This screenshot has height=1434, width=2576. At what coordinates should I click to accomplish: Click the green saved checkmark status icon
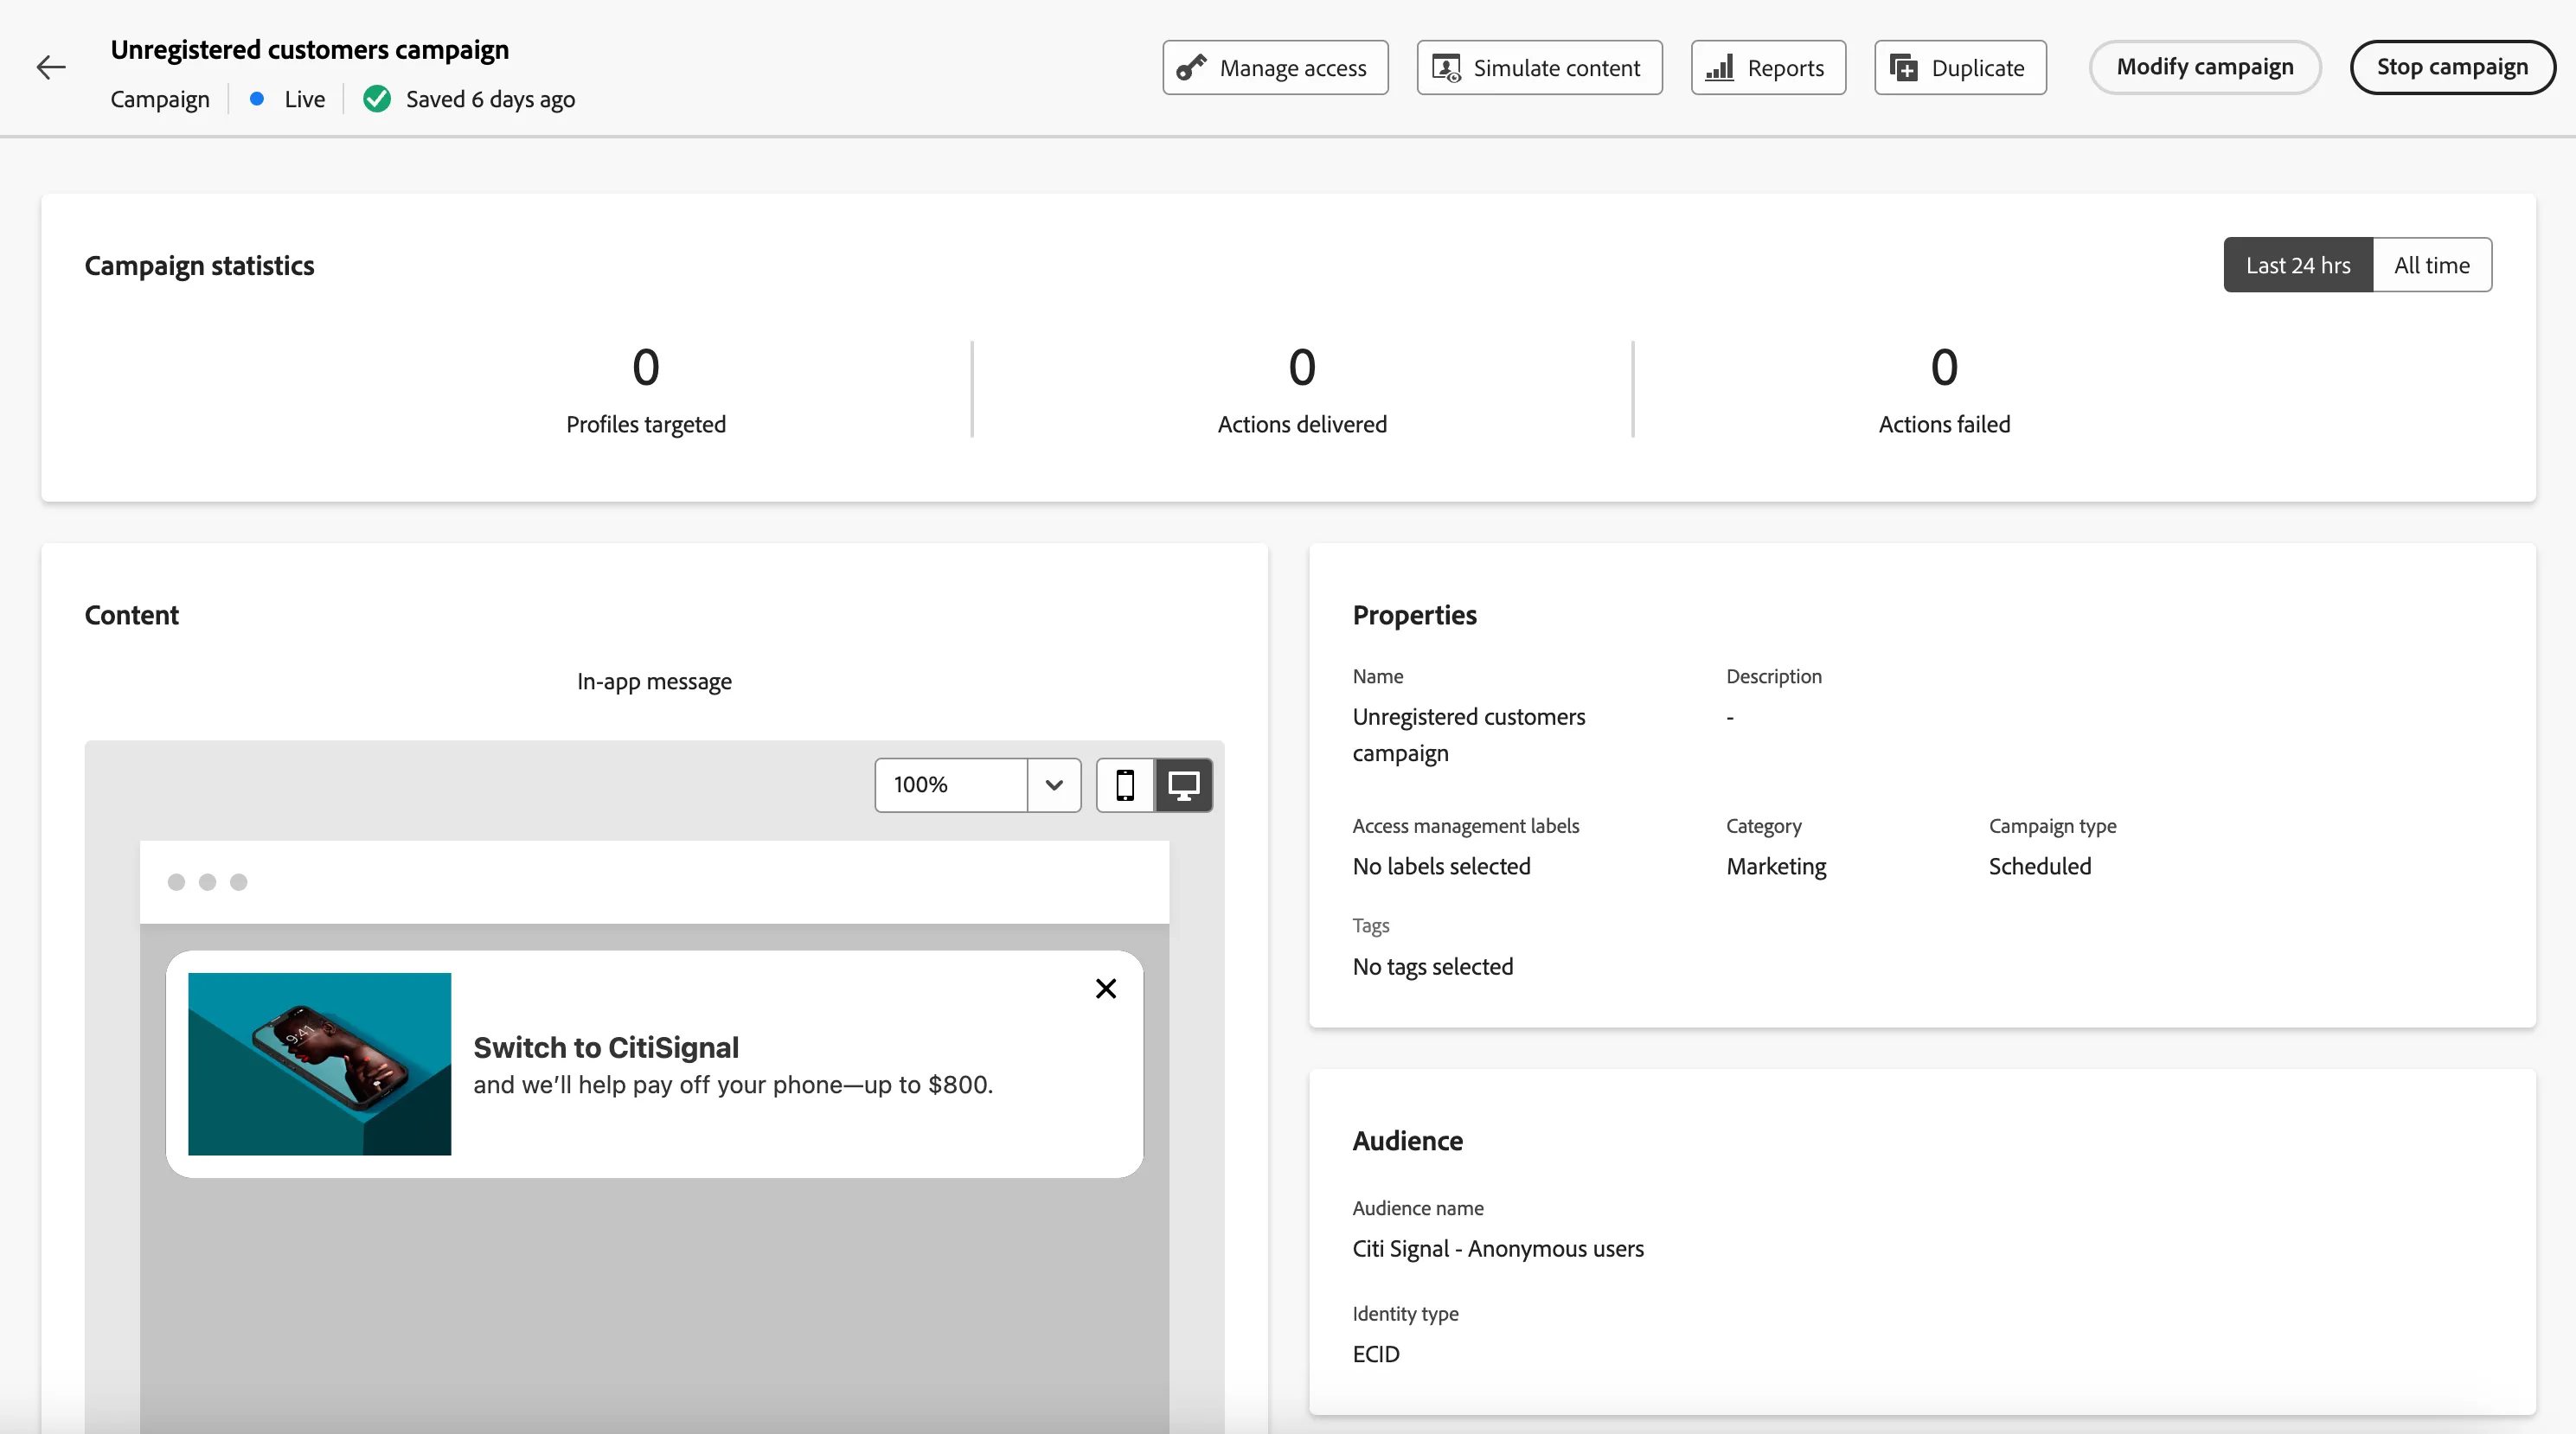click(x=377, y=99)
